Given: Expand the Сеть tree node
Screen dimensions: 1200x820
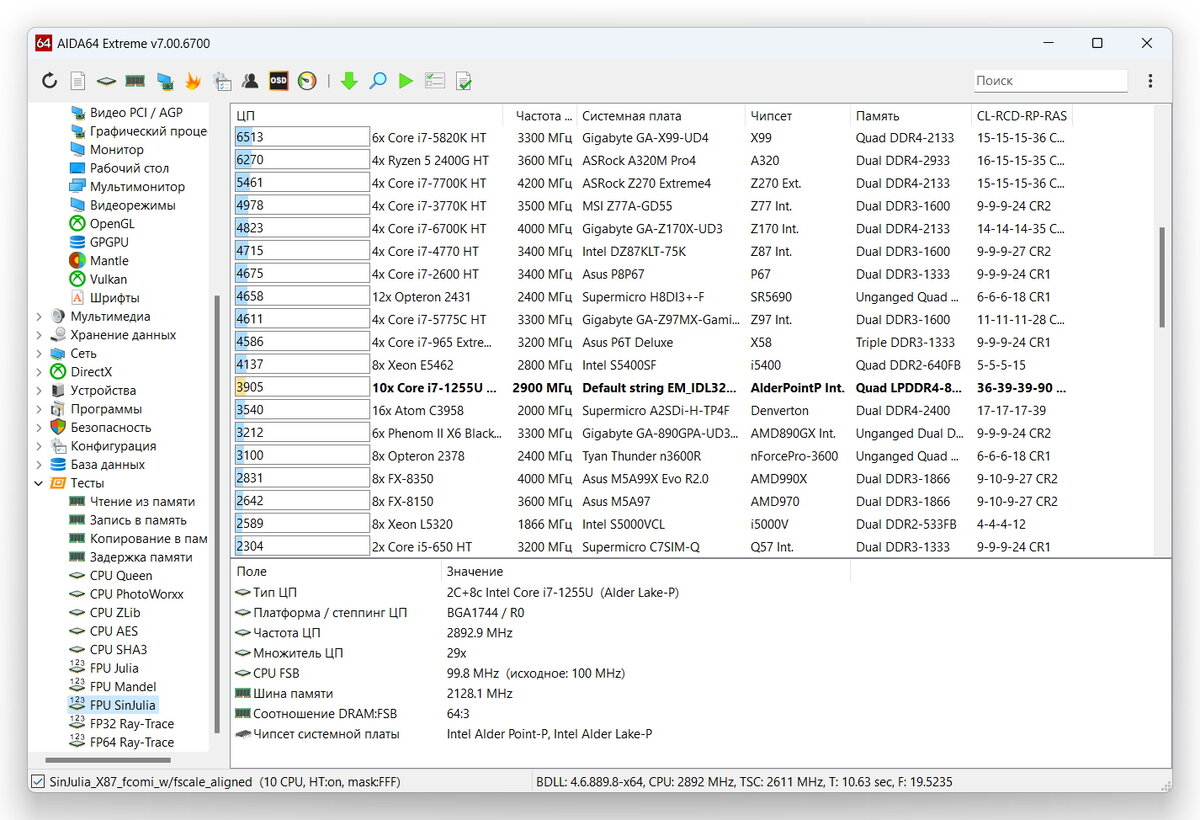Looking at the screenshot, I should point(39,353).
